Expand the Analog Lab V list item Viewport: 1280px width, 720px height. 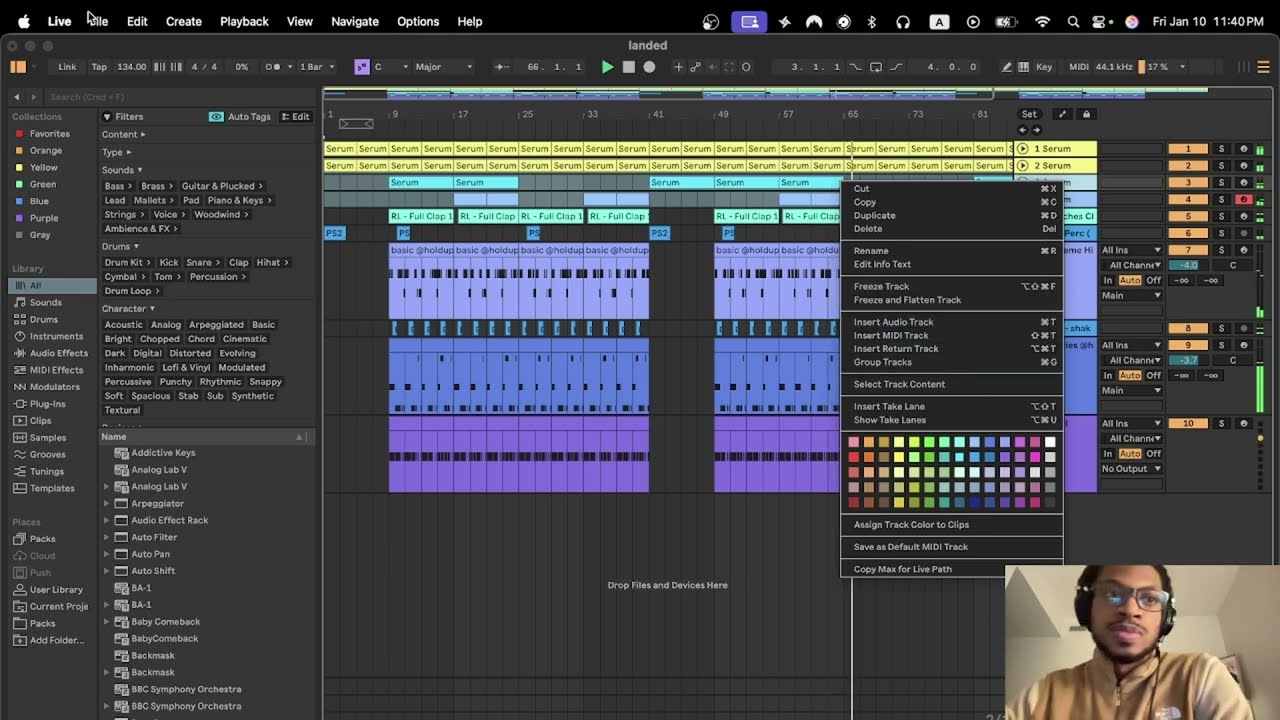pos(106,486)
